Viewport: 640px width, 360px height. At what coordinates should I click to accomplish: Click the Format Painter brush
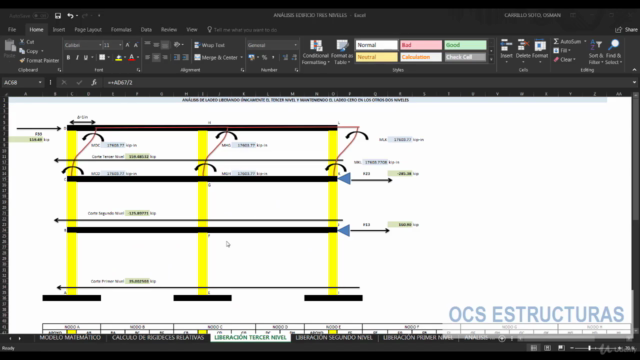coord(39,60)
